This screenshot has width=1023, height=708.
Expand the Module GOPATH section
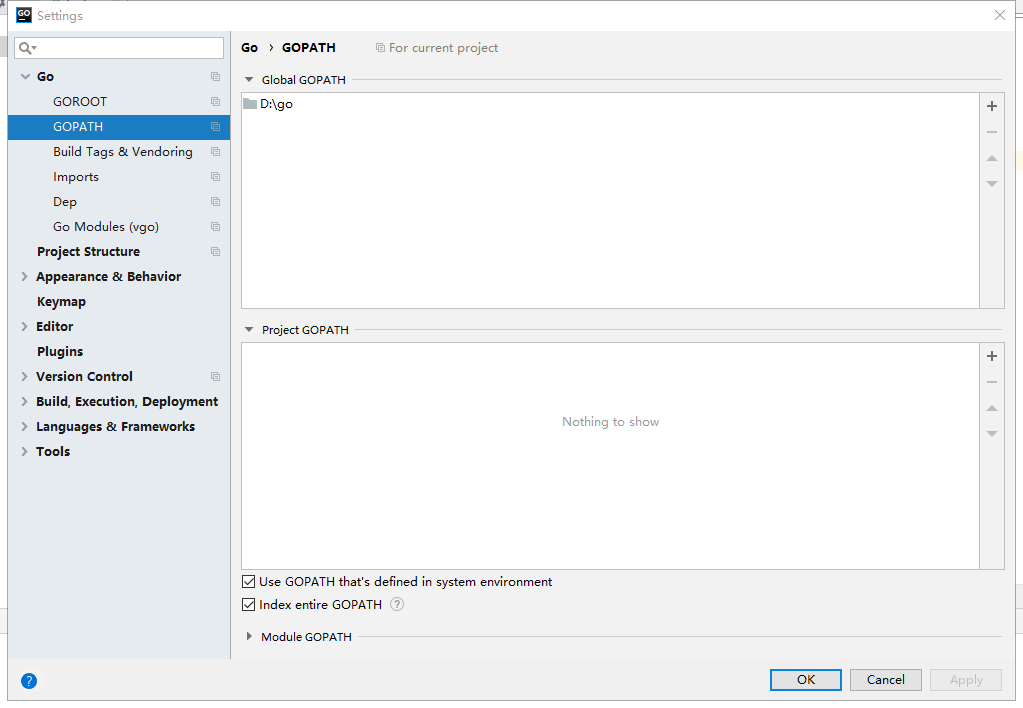pos(249,636)
